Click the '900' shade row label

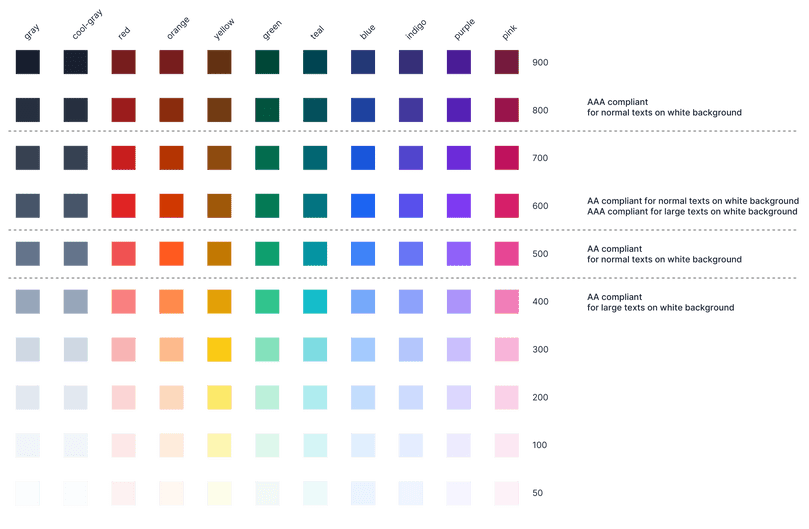540,62
